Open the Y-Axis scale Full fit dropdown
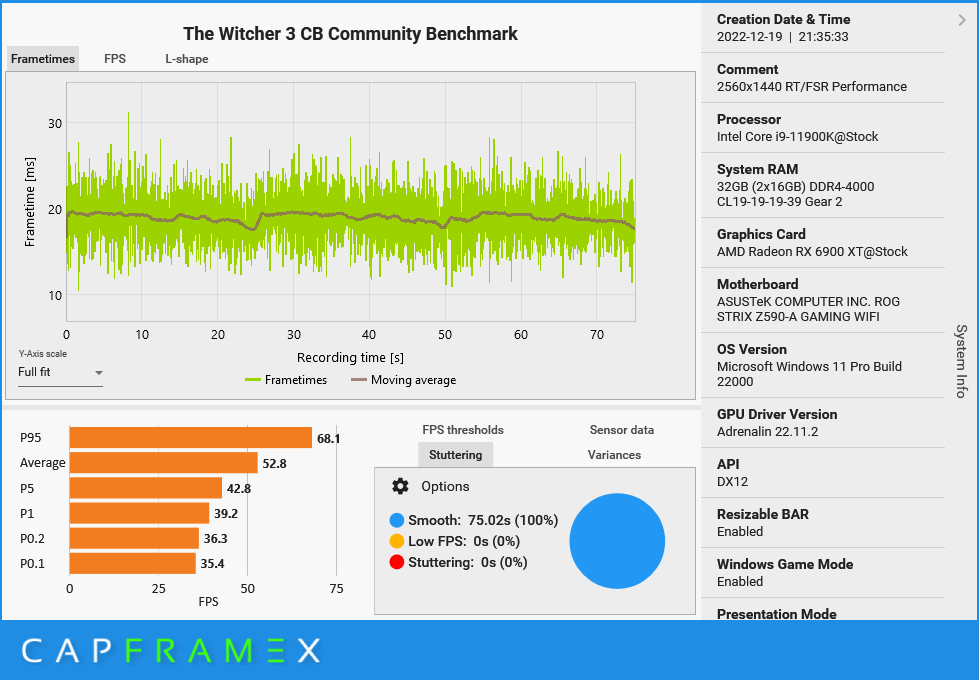The width and height of the screenshot is (979, 680). (x=60, y=372)
